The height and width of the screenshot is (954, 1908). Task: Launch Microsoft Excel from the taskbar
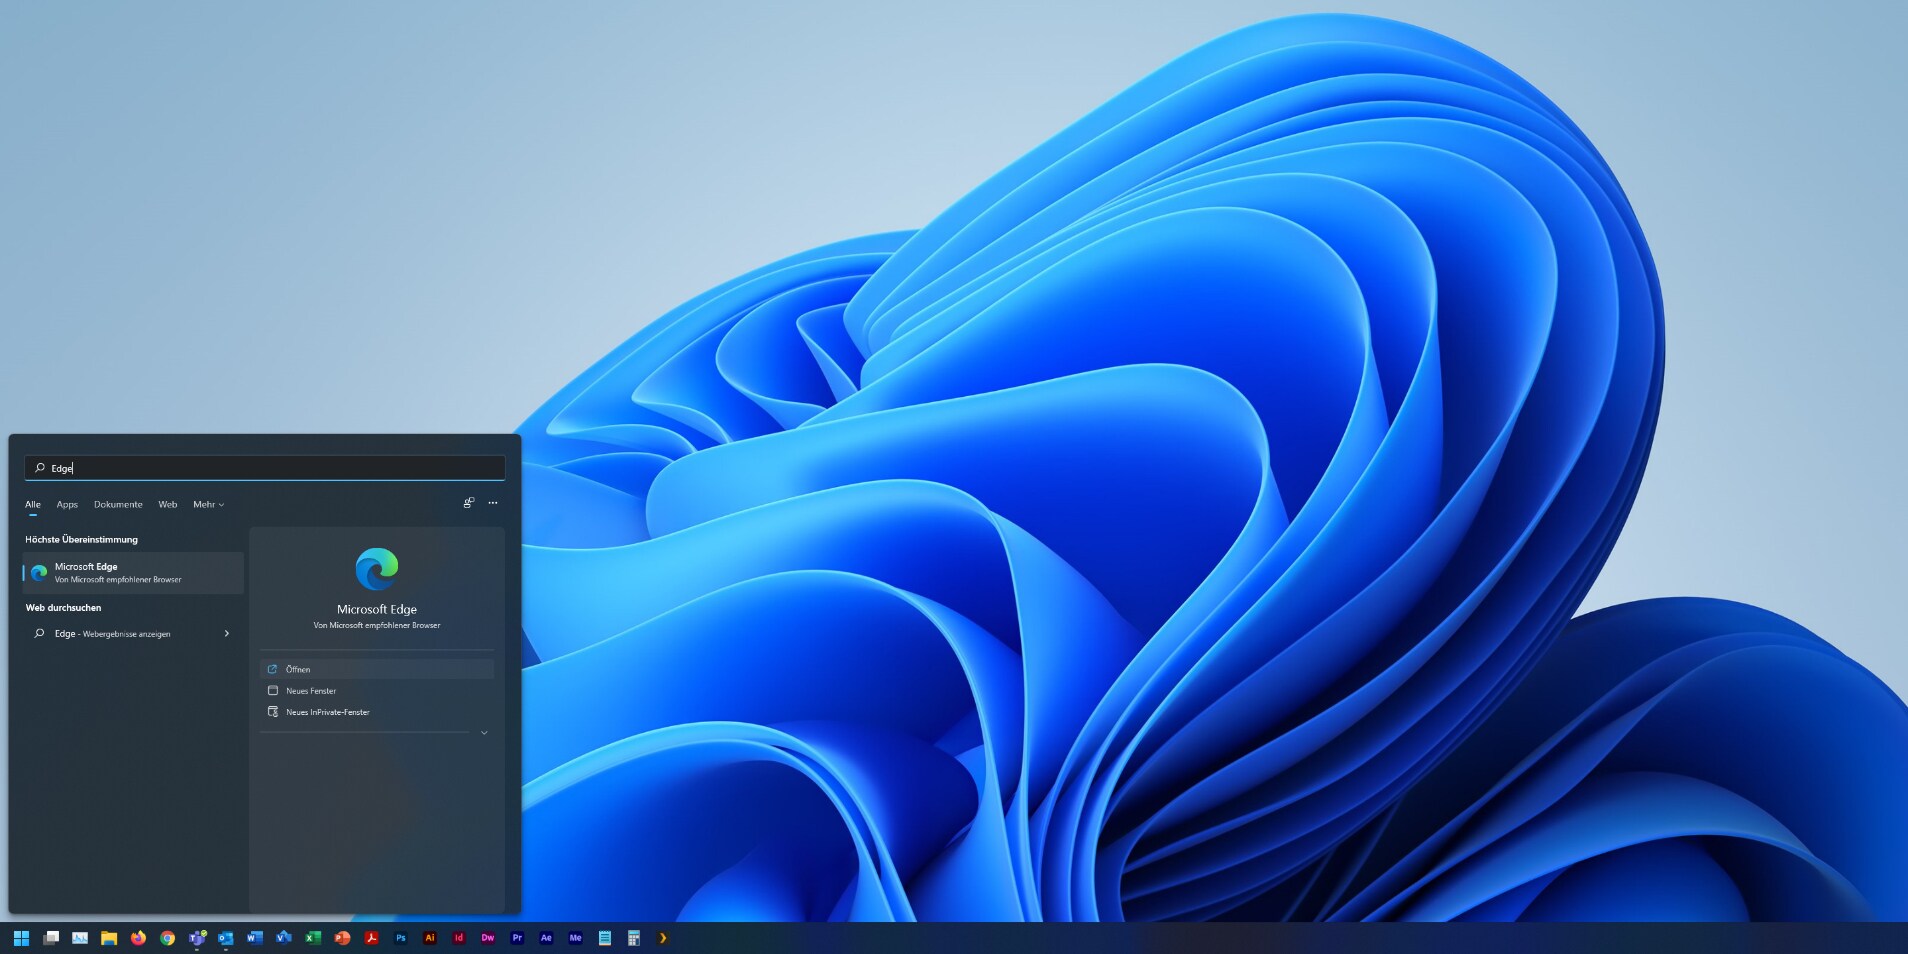[313, 938]
